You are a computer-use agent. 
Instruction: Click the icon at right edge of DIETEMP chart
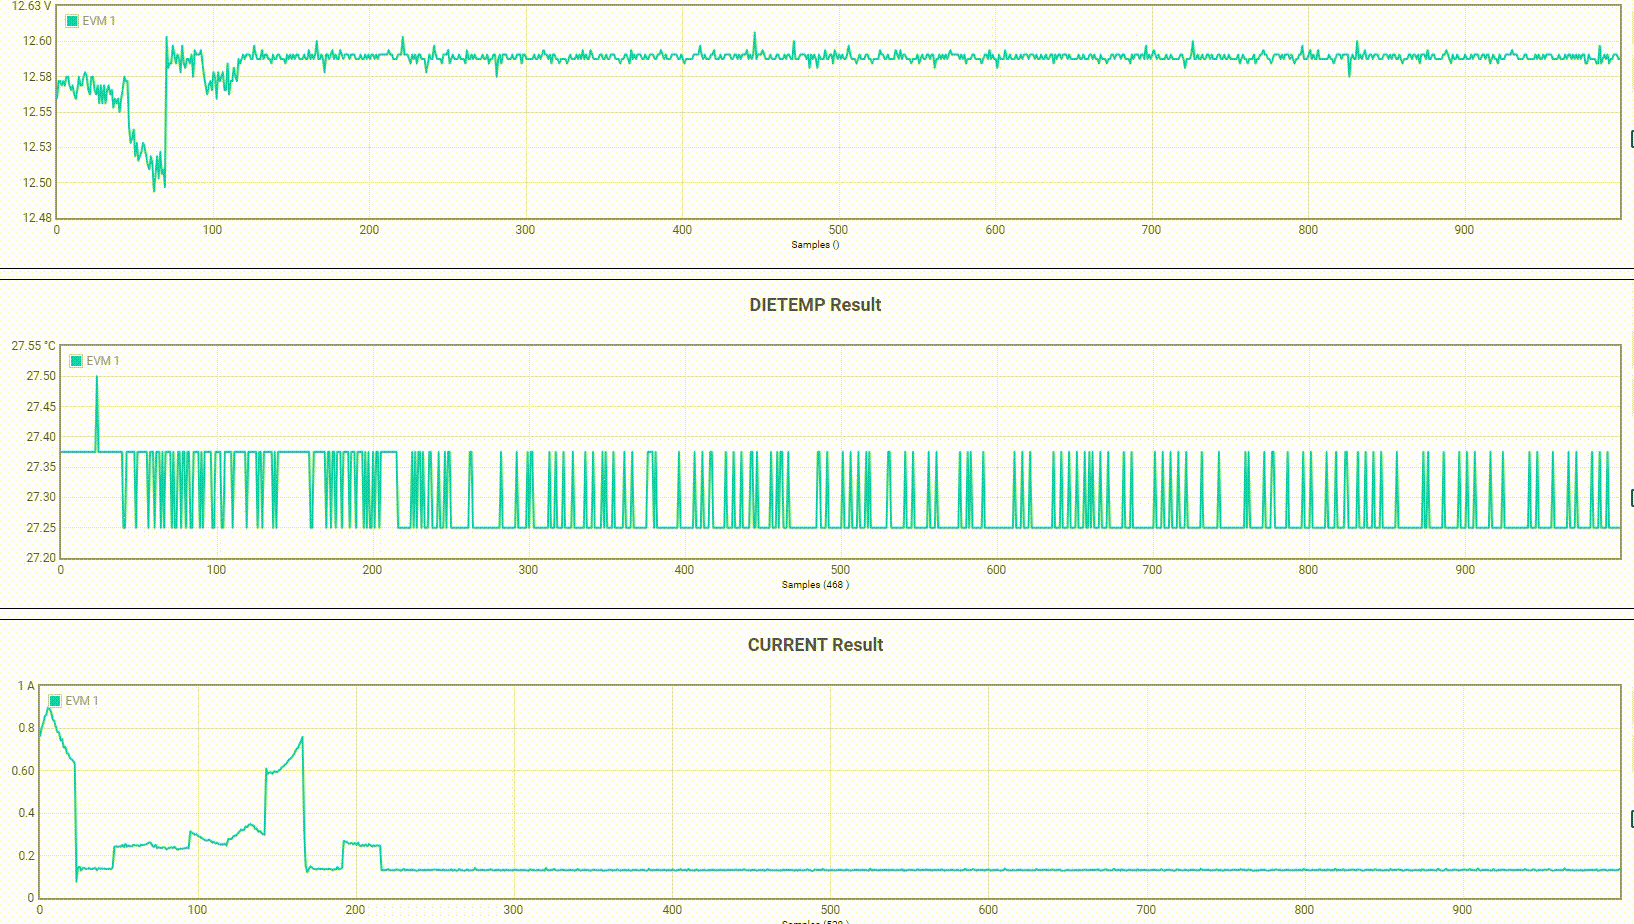[1631, 498]
